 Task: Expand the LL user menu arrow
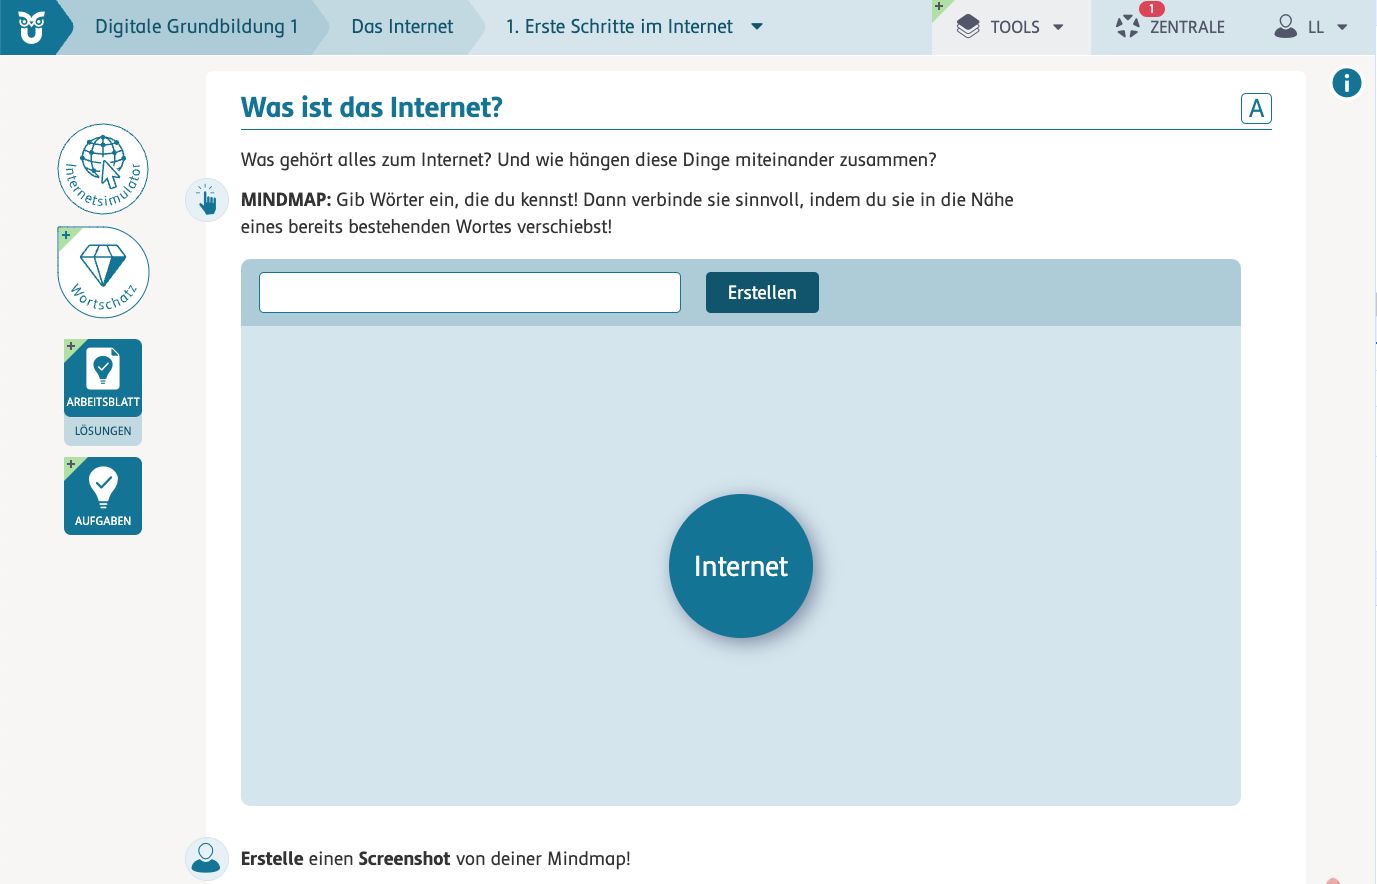(1342, 27)
